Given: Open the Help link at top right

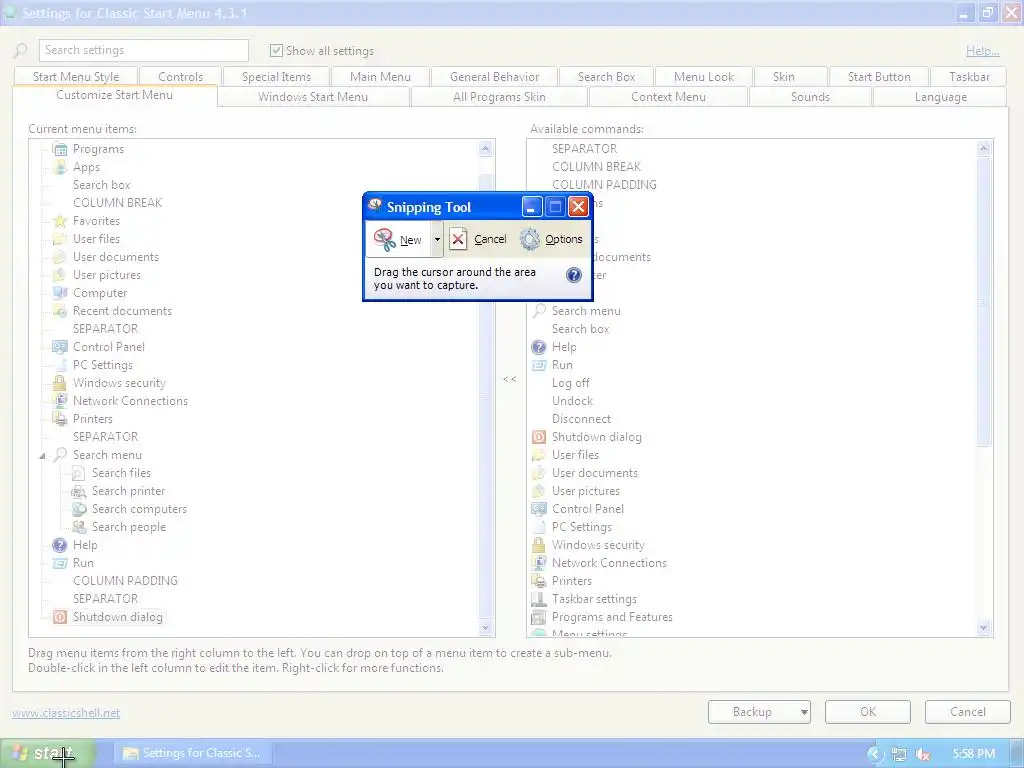Looking at the screenshot, I should pos(983,51).
